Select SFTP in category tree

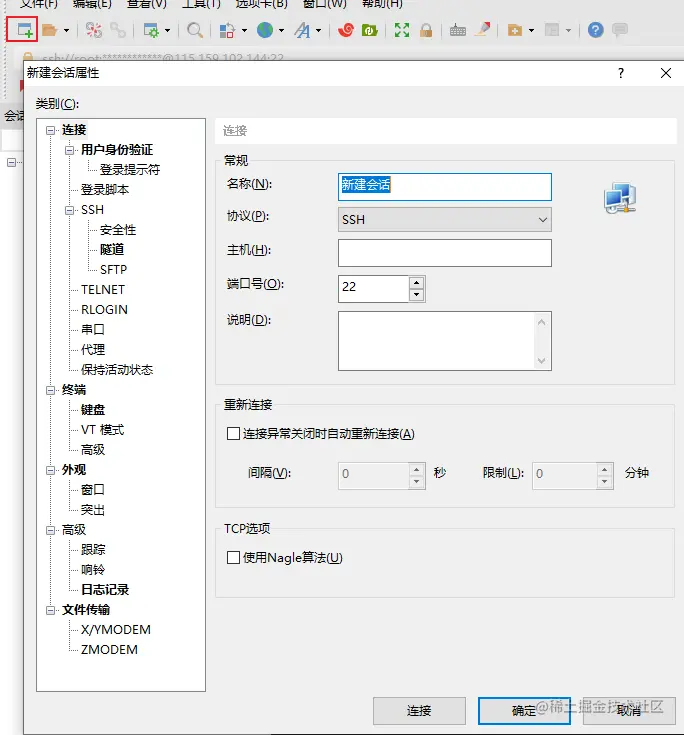(x=113, y=270)
